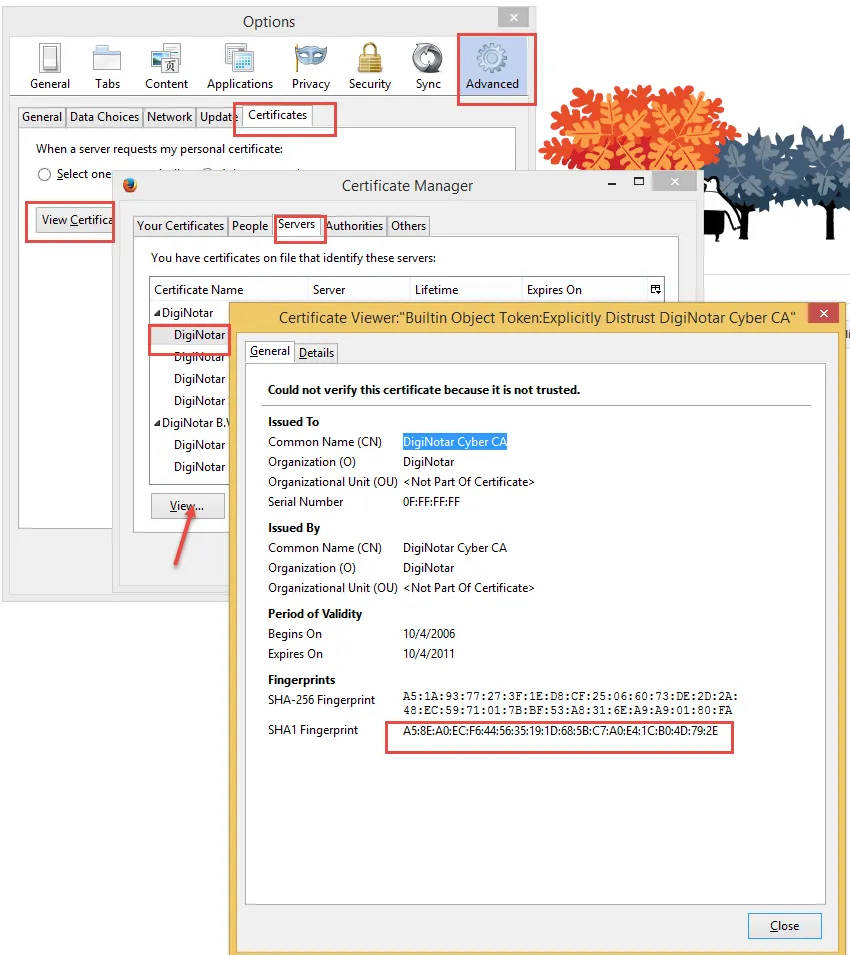This screenshot has height=955, width=850.
Task: Close the Certificate Viewer window with X
Action: (x=823, y=314)
